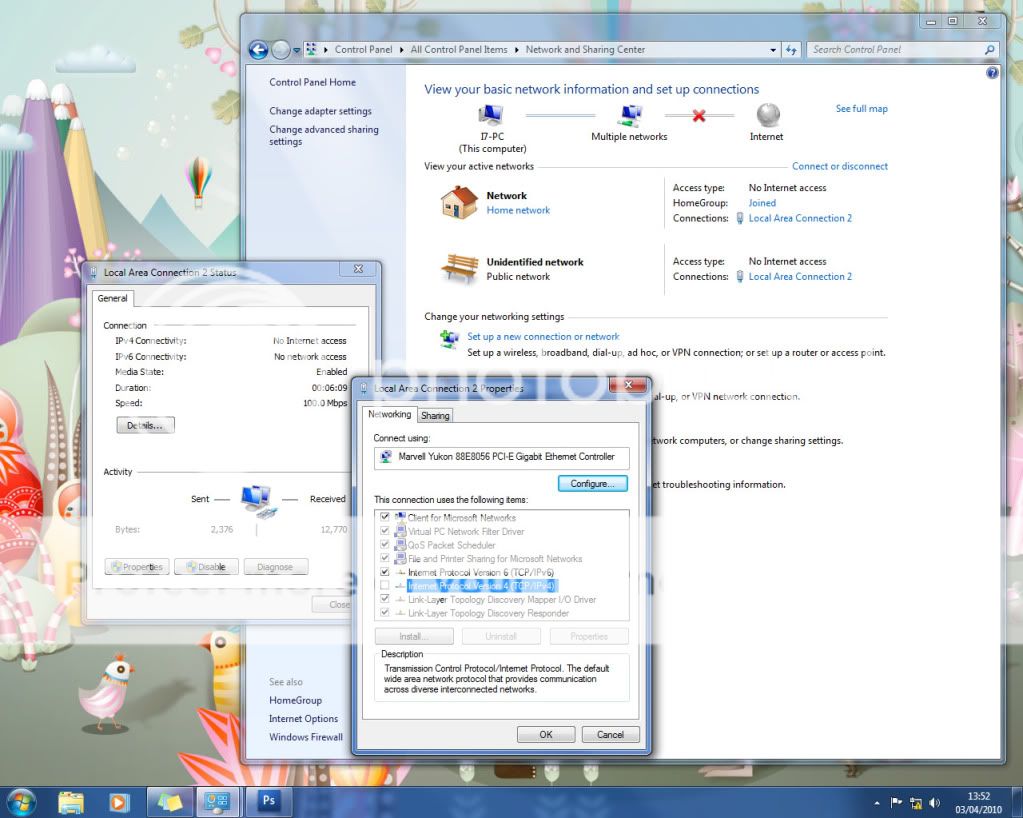The height and width of the screenshot is (818, 1023).
Task: Expand the address bar history dropdown arrow
Action: click(773, 50)
